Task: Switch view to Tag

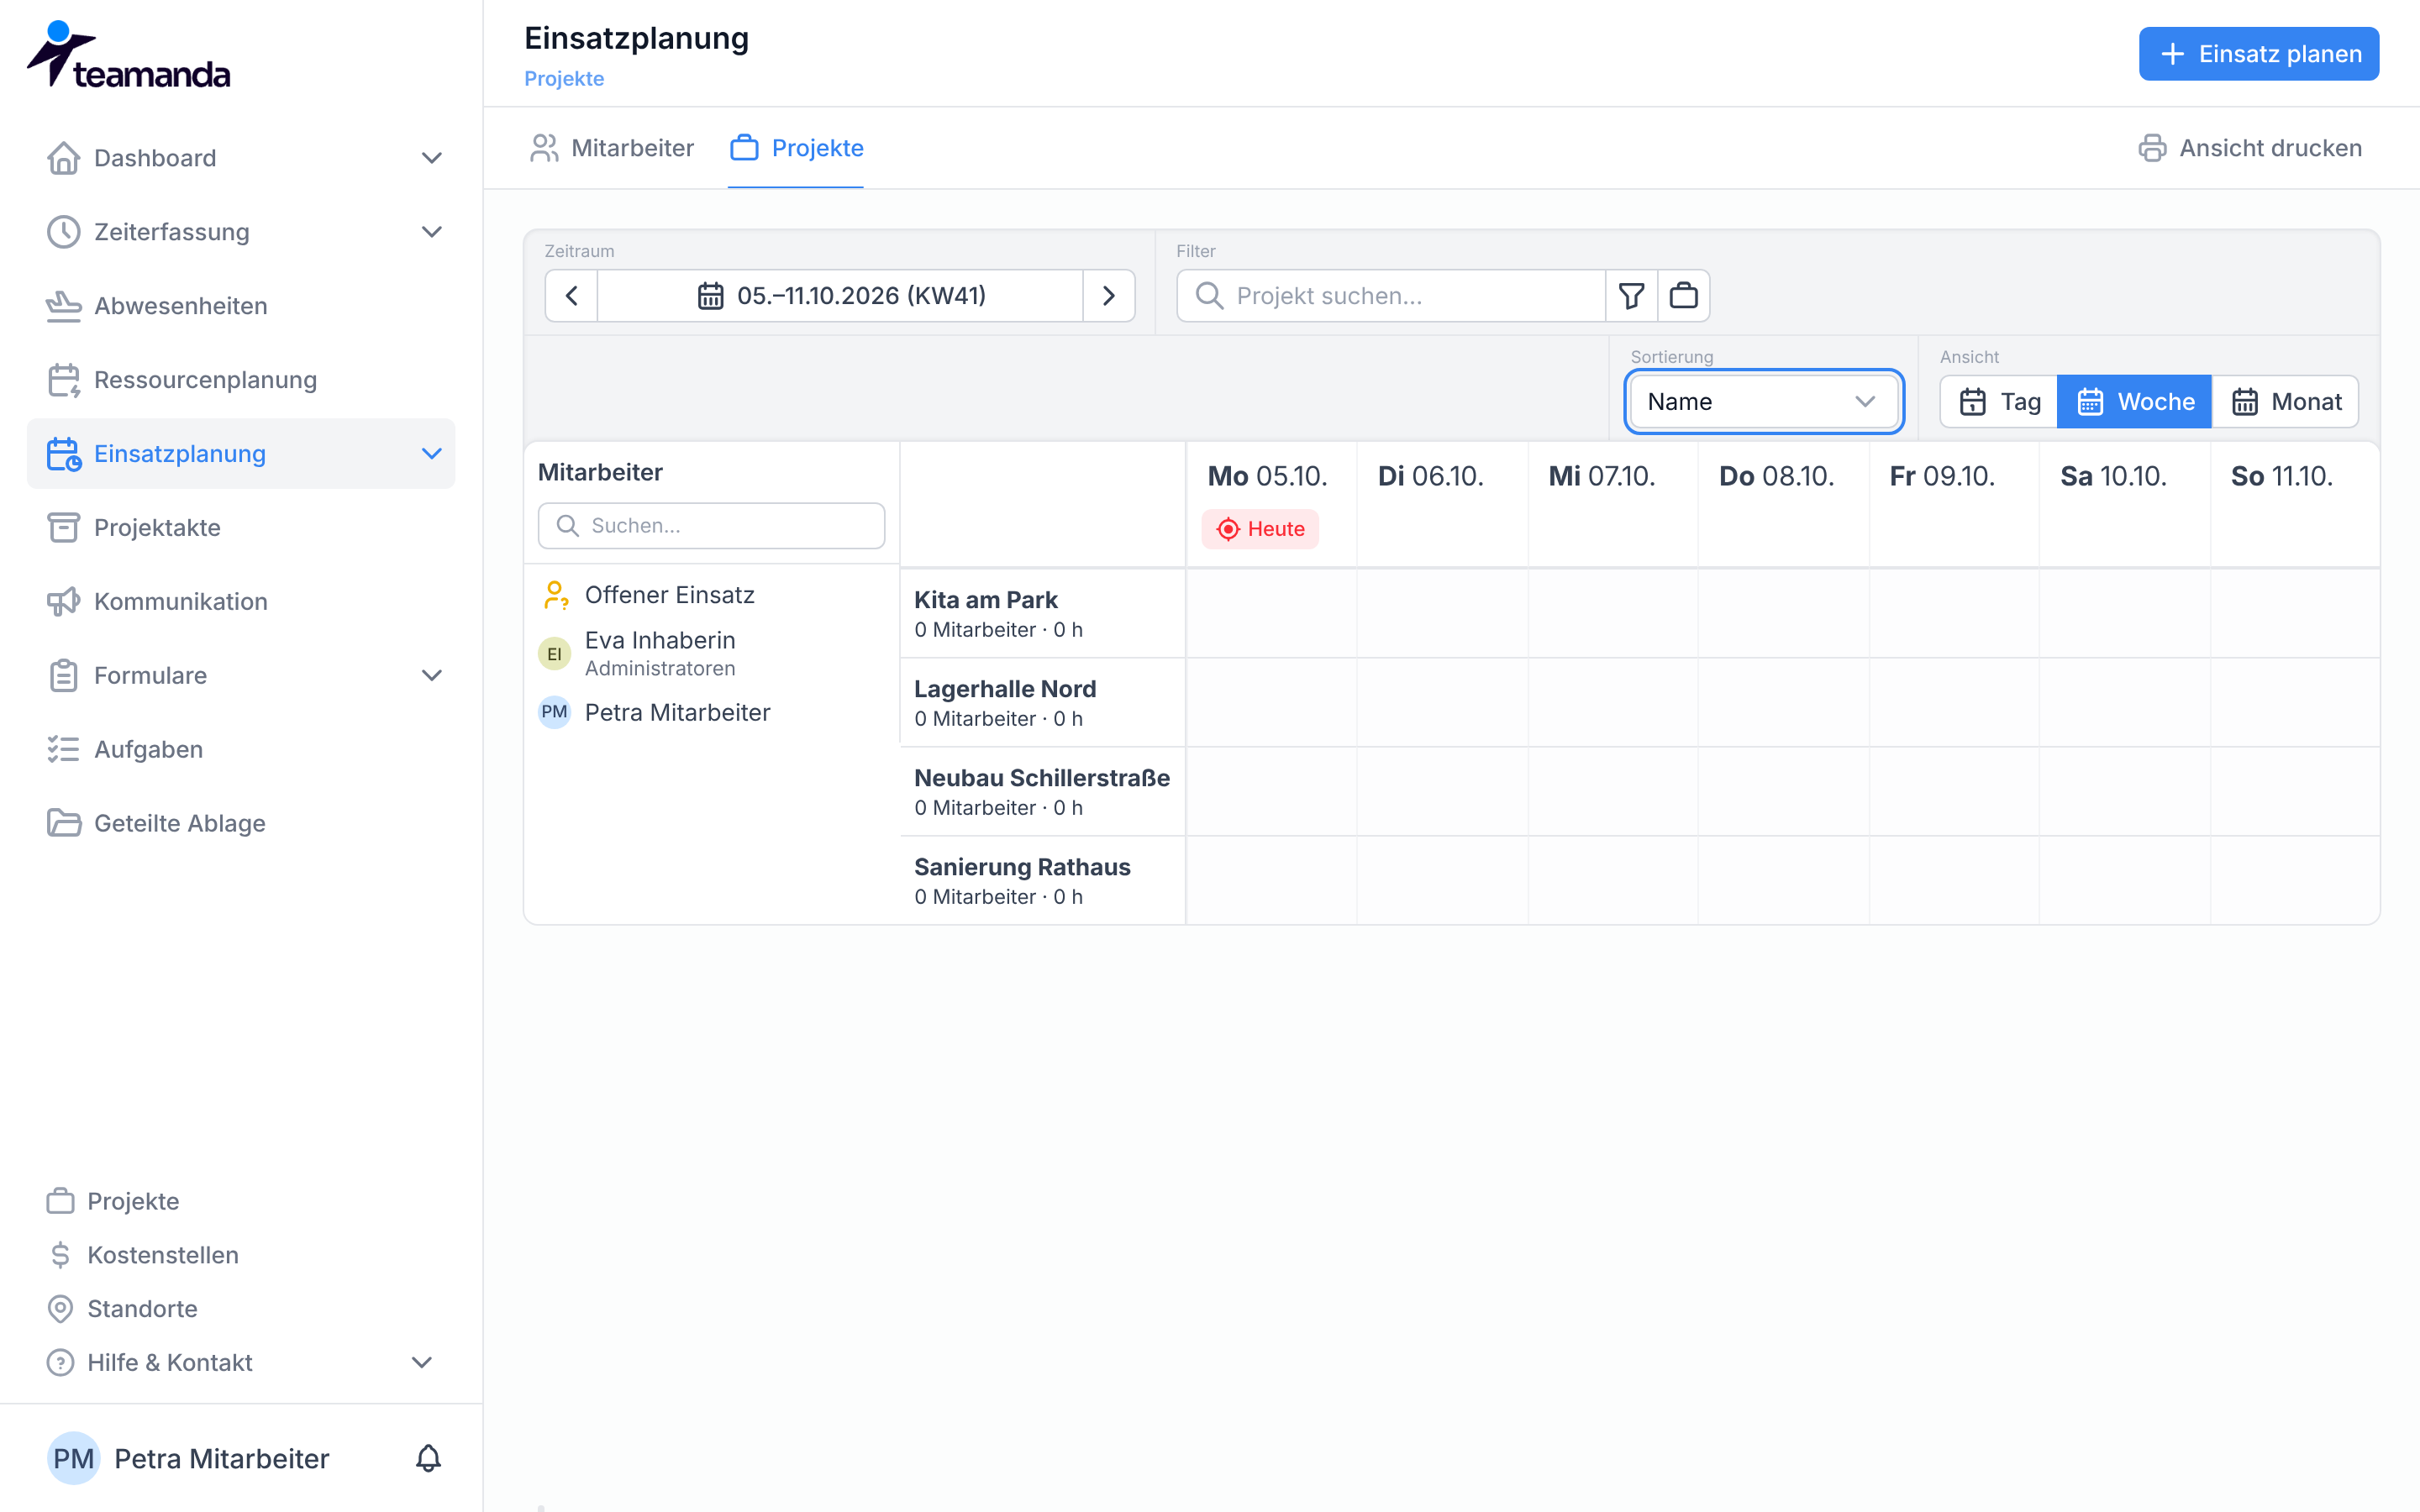Action: [x=1999, y=402]
